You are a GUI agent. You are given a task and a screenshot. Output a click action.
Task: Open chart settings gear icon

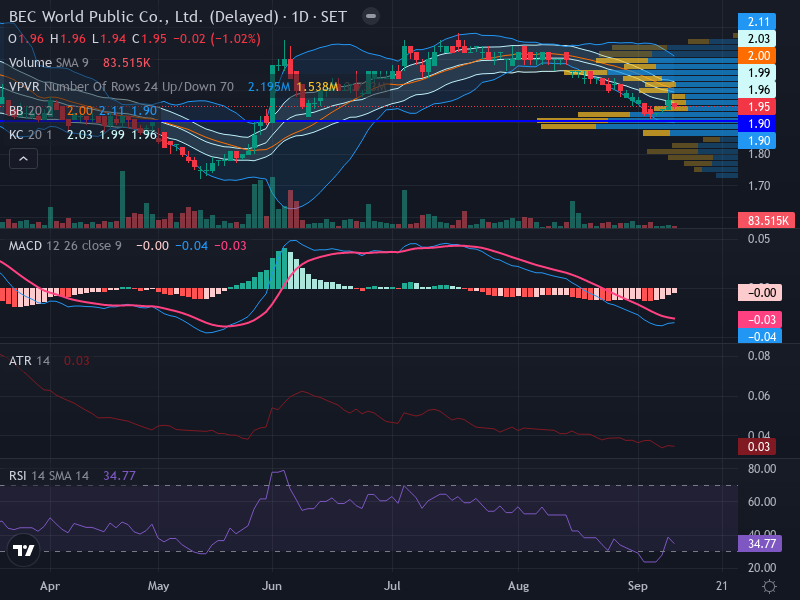pos(769,586)
